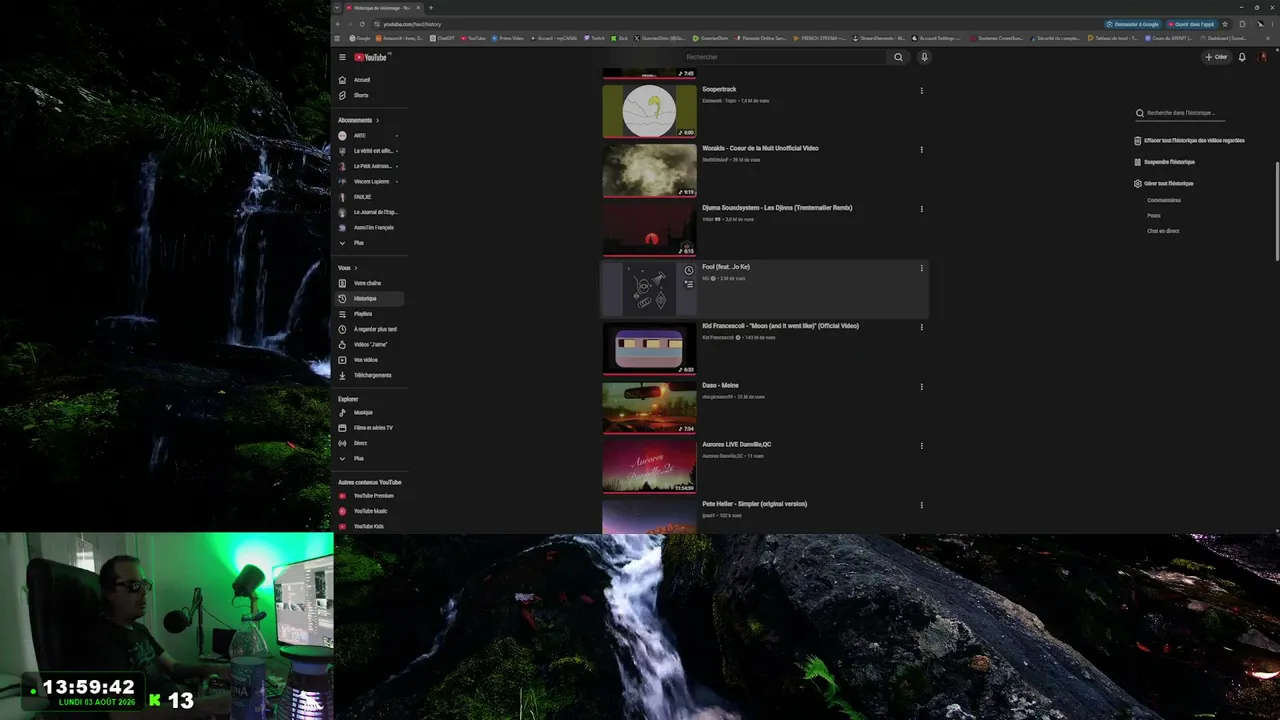Add Fool video to queue
This screenshot has width=1280, height=720.
(x=688, y=284)
